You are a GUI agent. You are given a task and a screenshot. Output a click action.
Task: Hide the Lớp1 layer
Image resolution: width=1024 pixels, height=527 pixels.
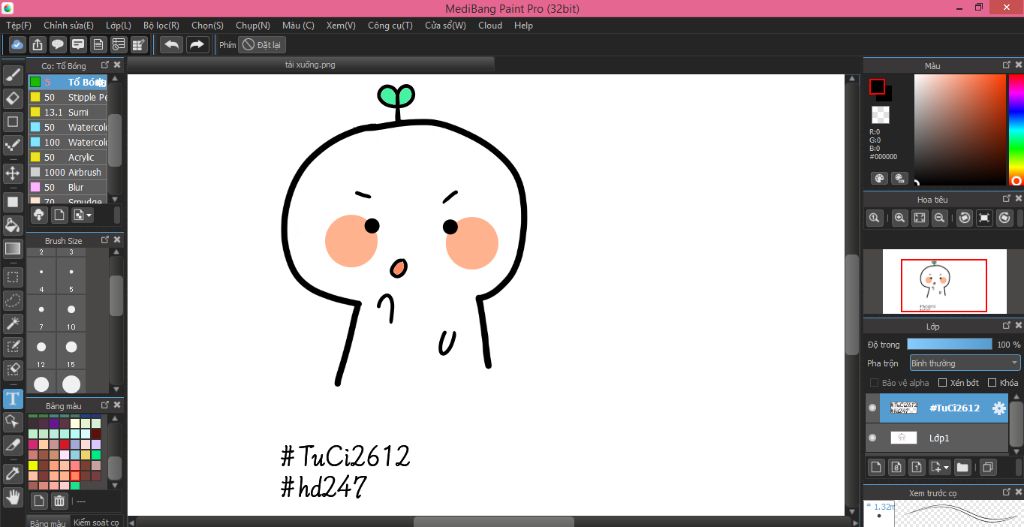pyautogui.click(x=872, y=438)
